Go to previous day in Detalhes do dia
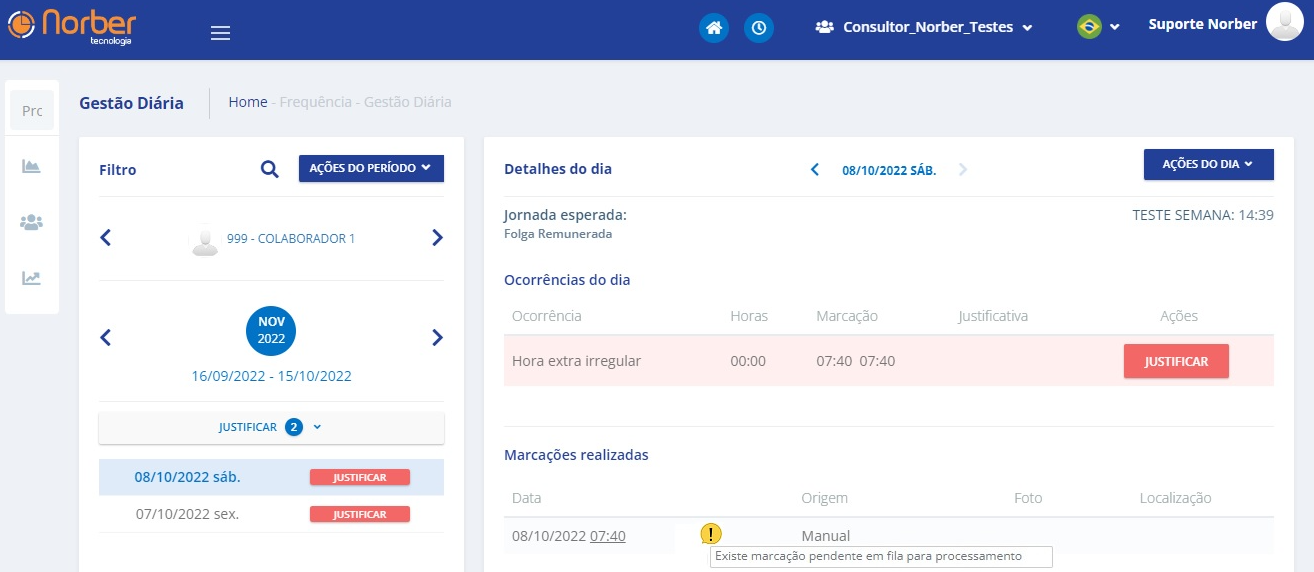The width and height of the screenshot is (1314, 572). pyautogui.click(x=815, y=170)
